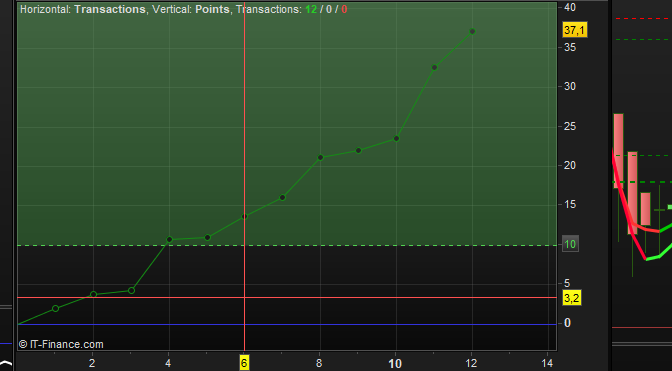Click the data point at transaction 8

point(320,157)
